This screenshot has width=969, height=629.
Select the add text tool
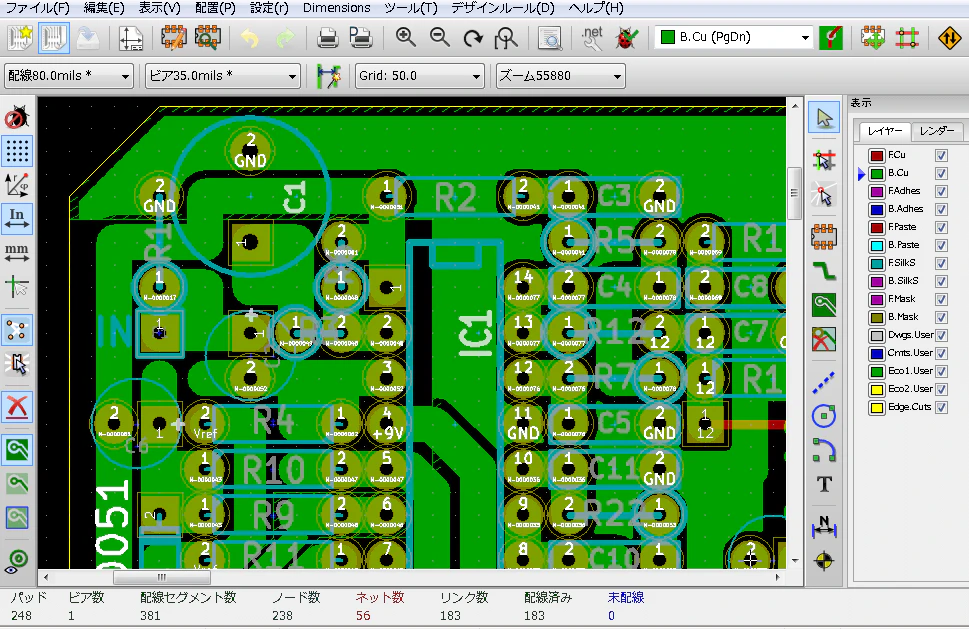click(x=824, y=483)
